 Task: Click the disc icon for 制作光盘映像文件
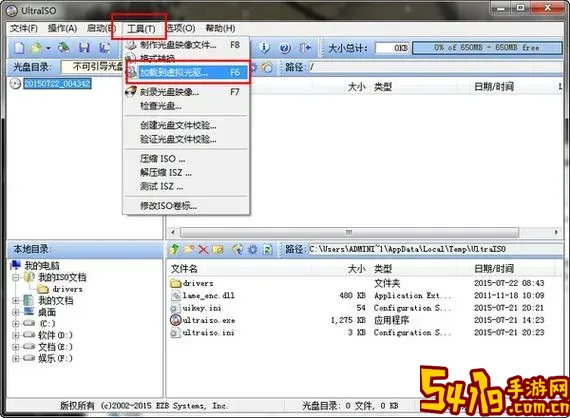pyautogui.click(x=131, y=45)
